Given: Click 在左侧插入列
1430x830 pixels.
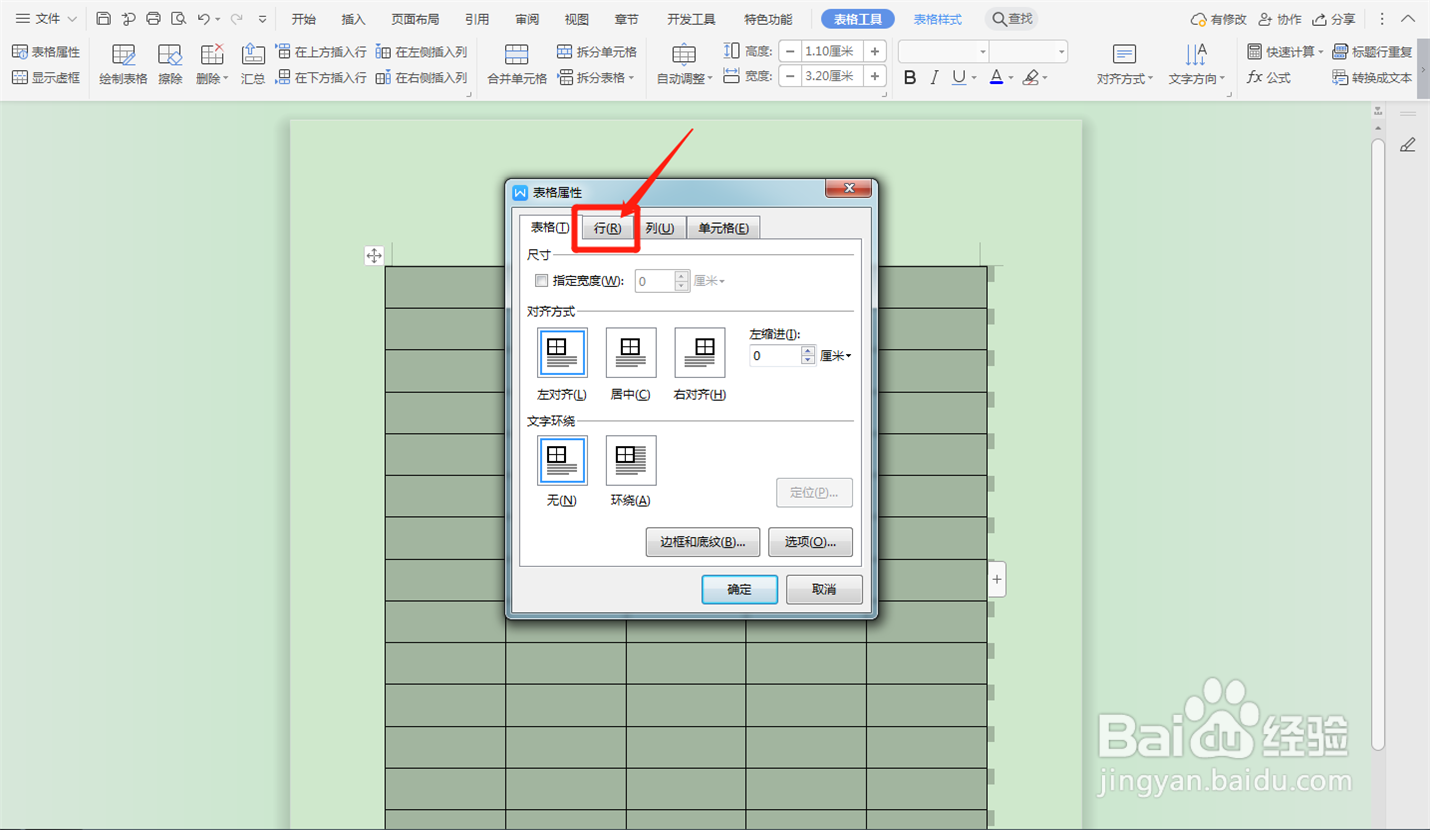Looking at the screenshot, I should (421, 52).
